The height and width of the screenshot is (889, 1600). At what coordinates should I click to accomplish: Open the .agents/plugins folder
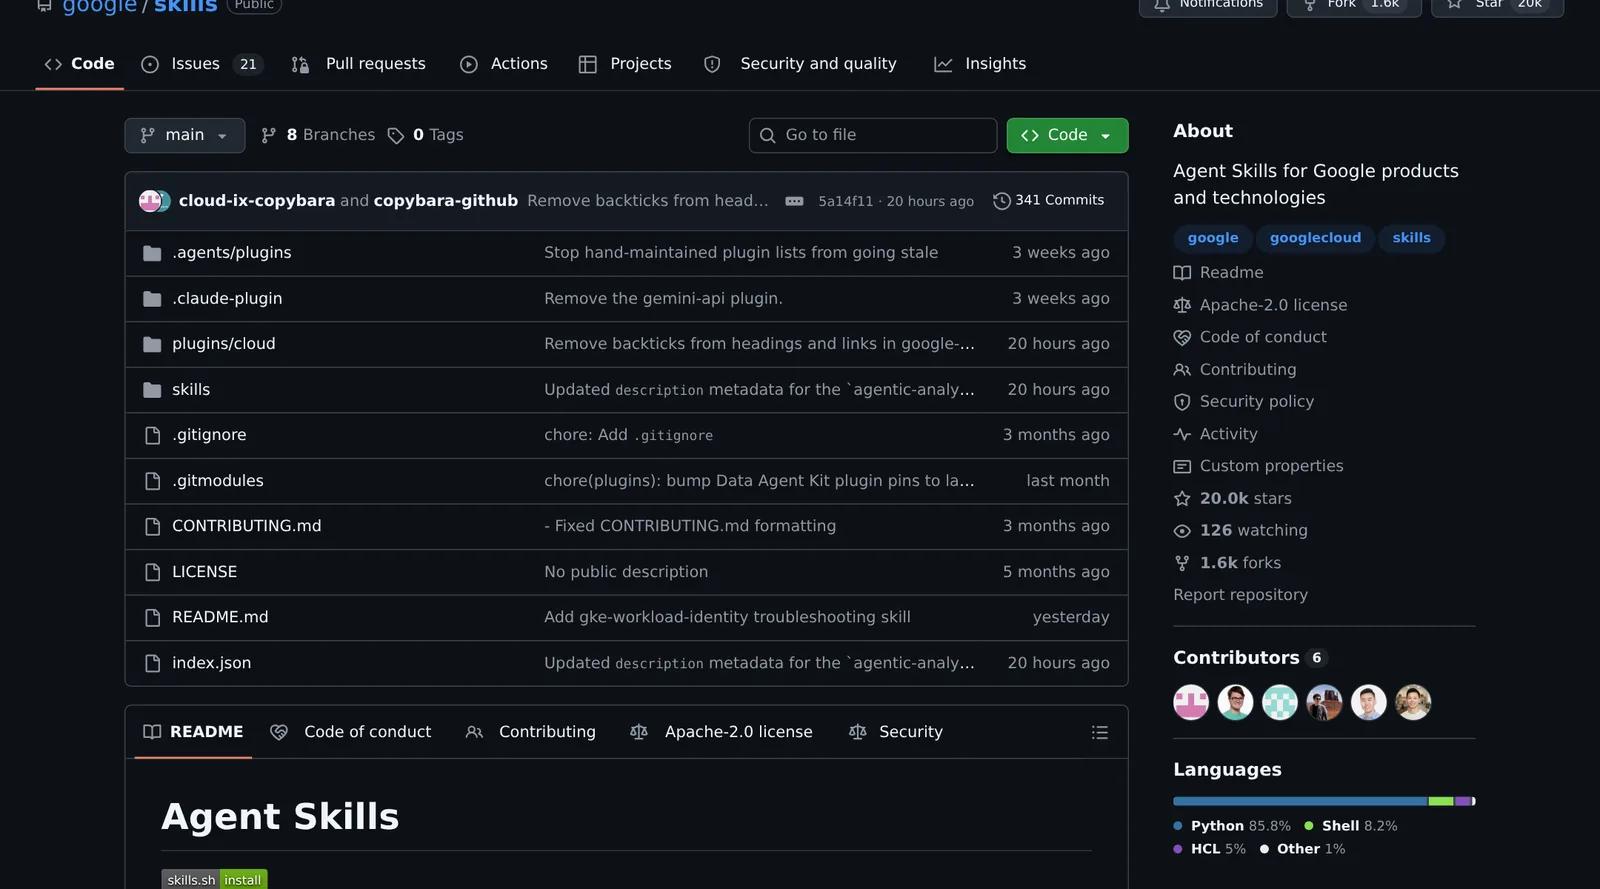pos(231,253)
